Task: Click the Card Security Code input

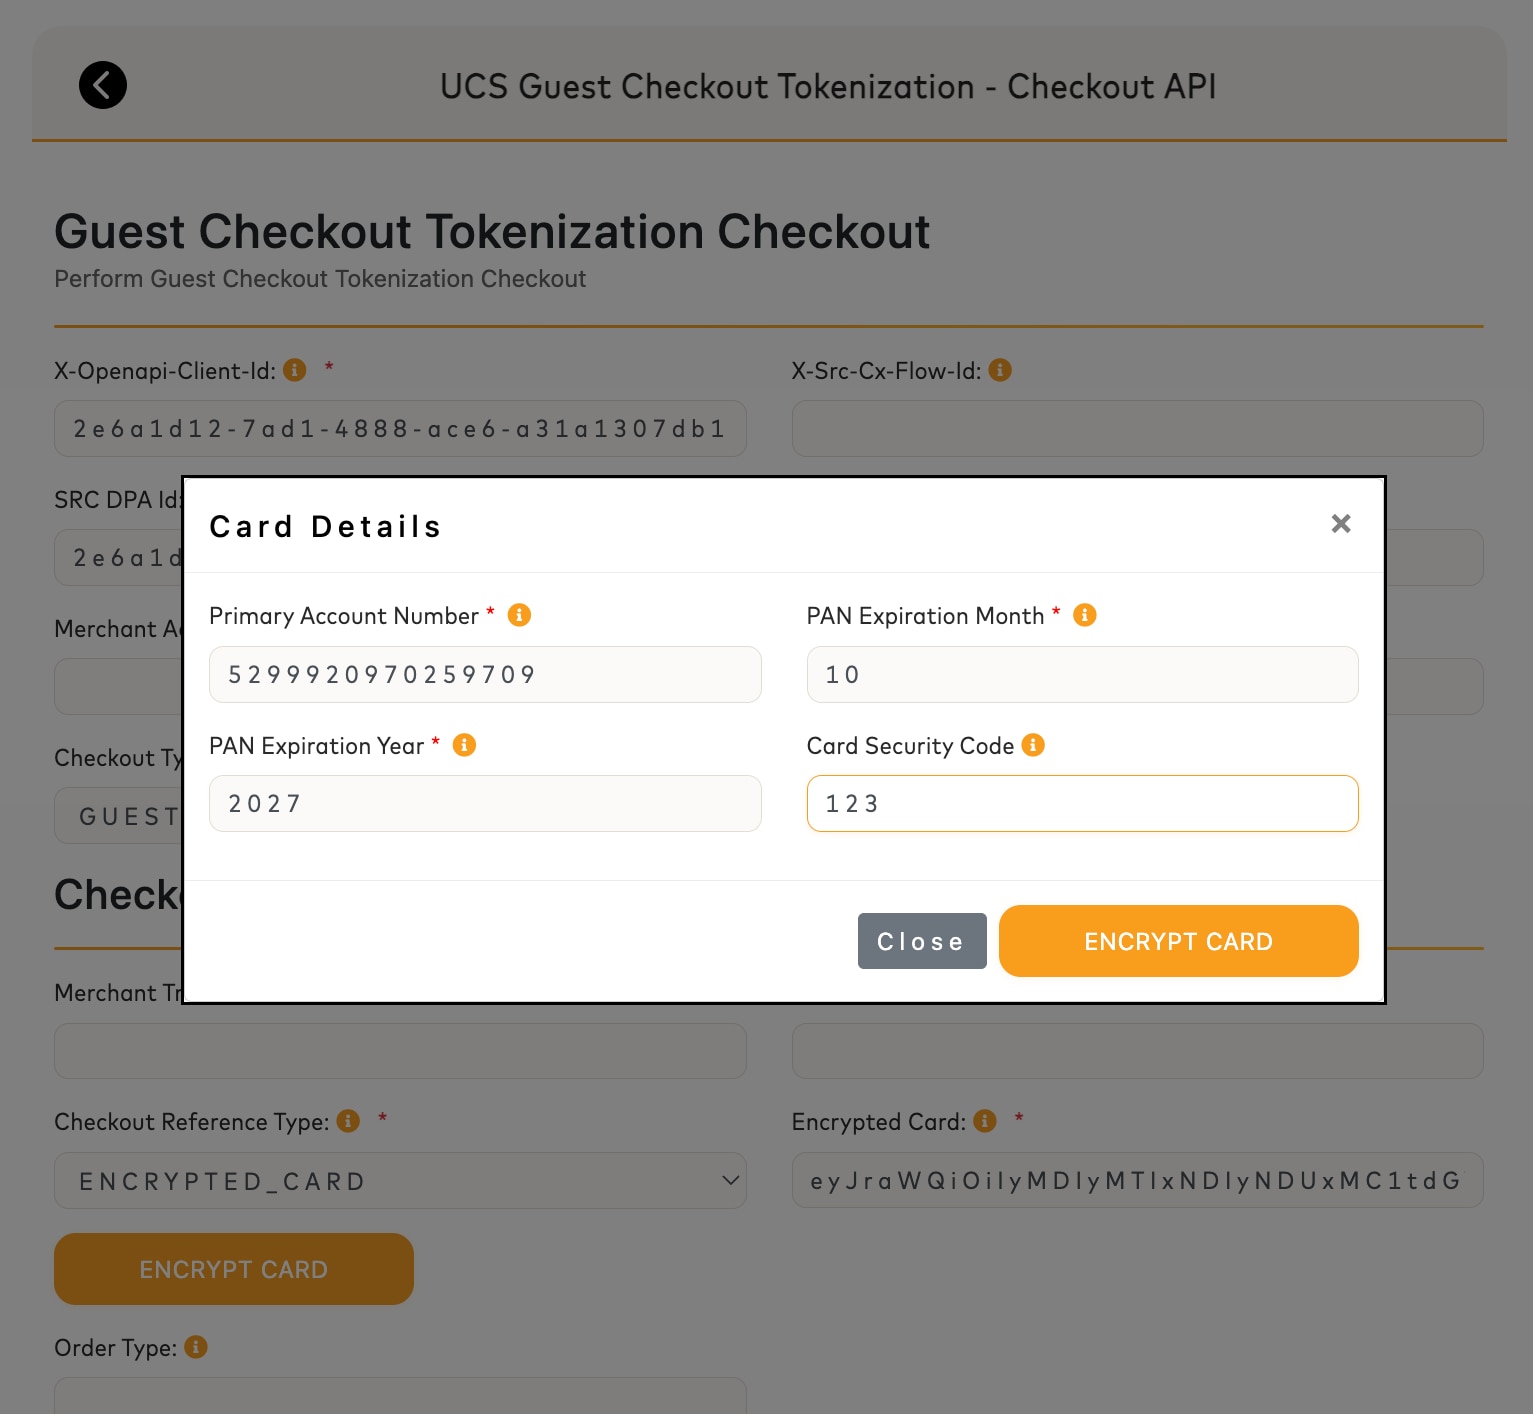Action: [x=1082, y=803]
